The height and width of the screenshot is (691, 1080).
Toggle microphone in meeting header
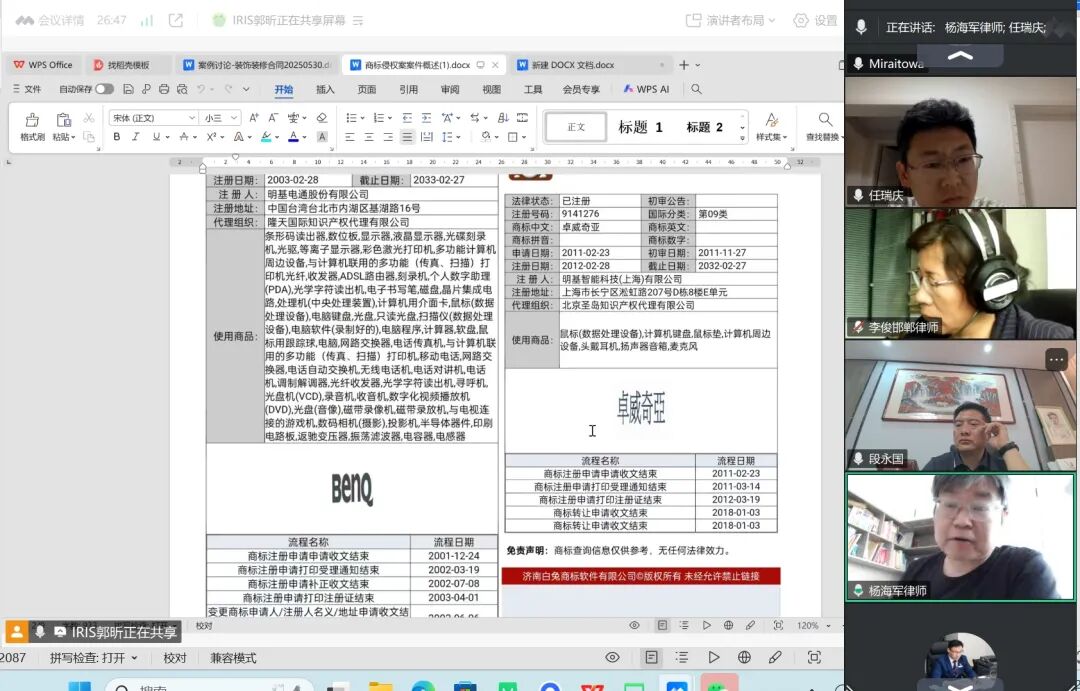861,27
